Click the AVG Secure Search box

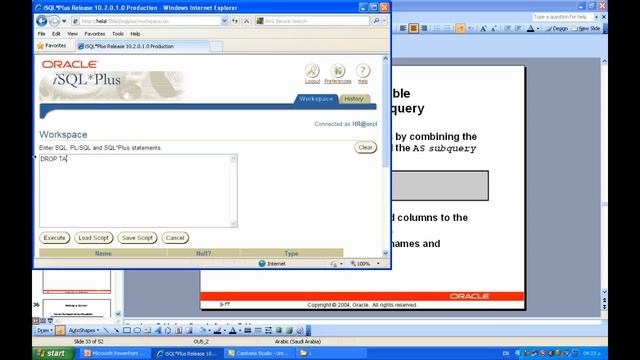pyautogui.click(x=312, y=21)
